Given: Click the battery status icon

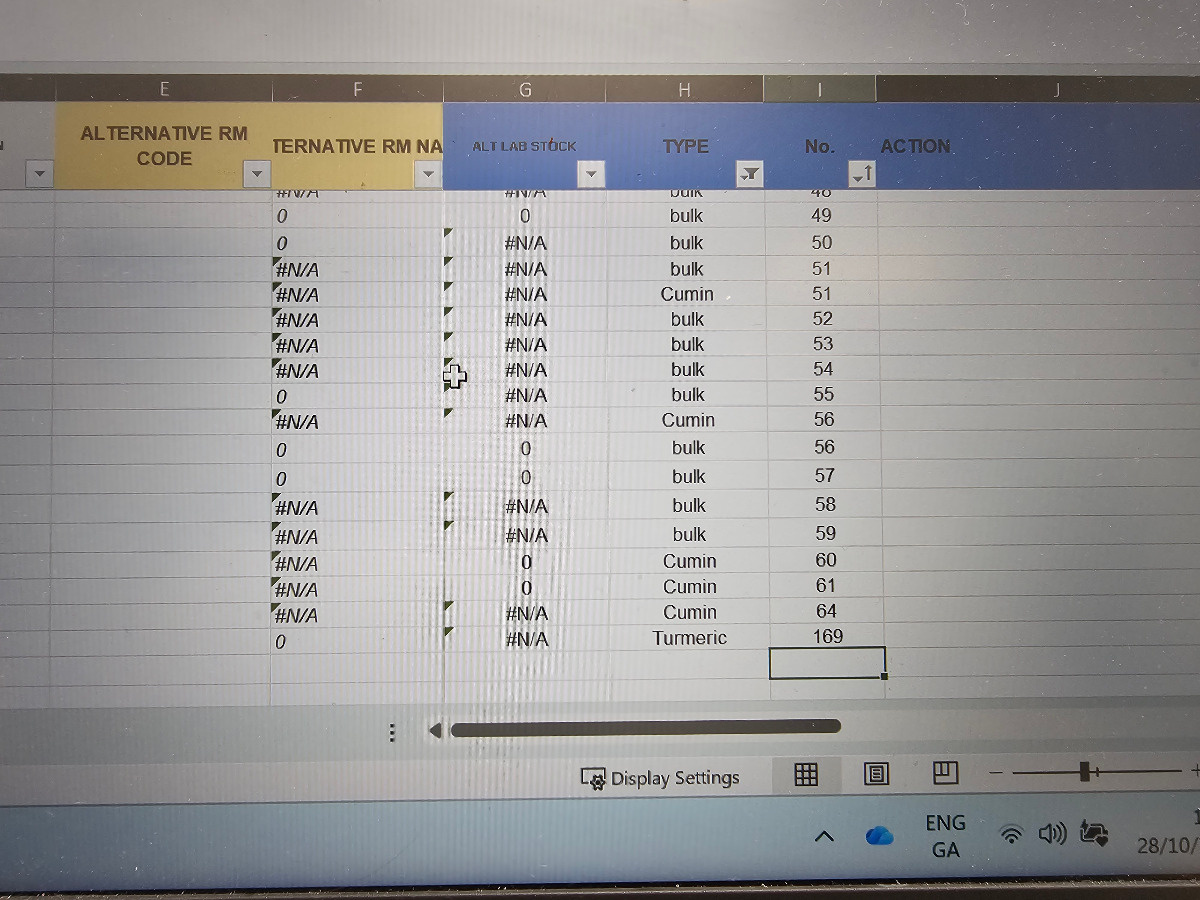Looking at the screenshot, I should pos(1094,835).
